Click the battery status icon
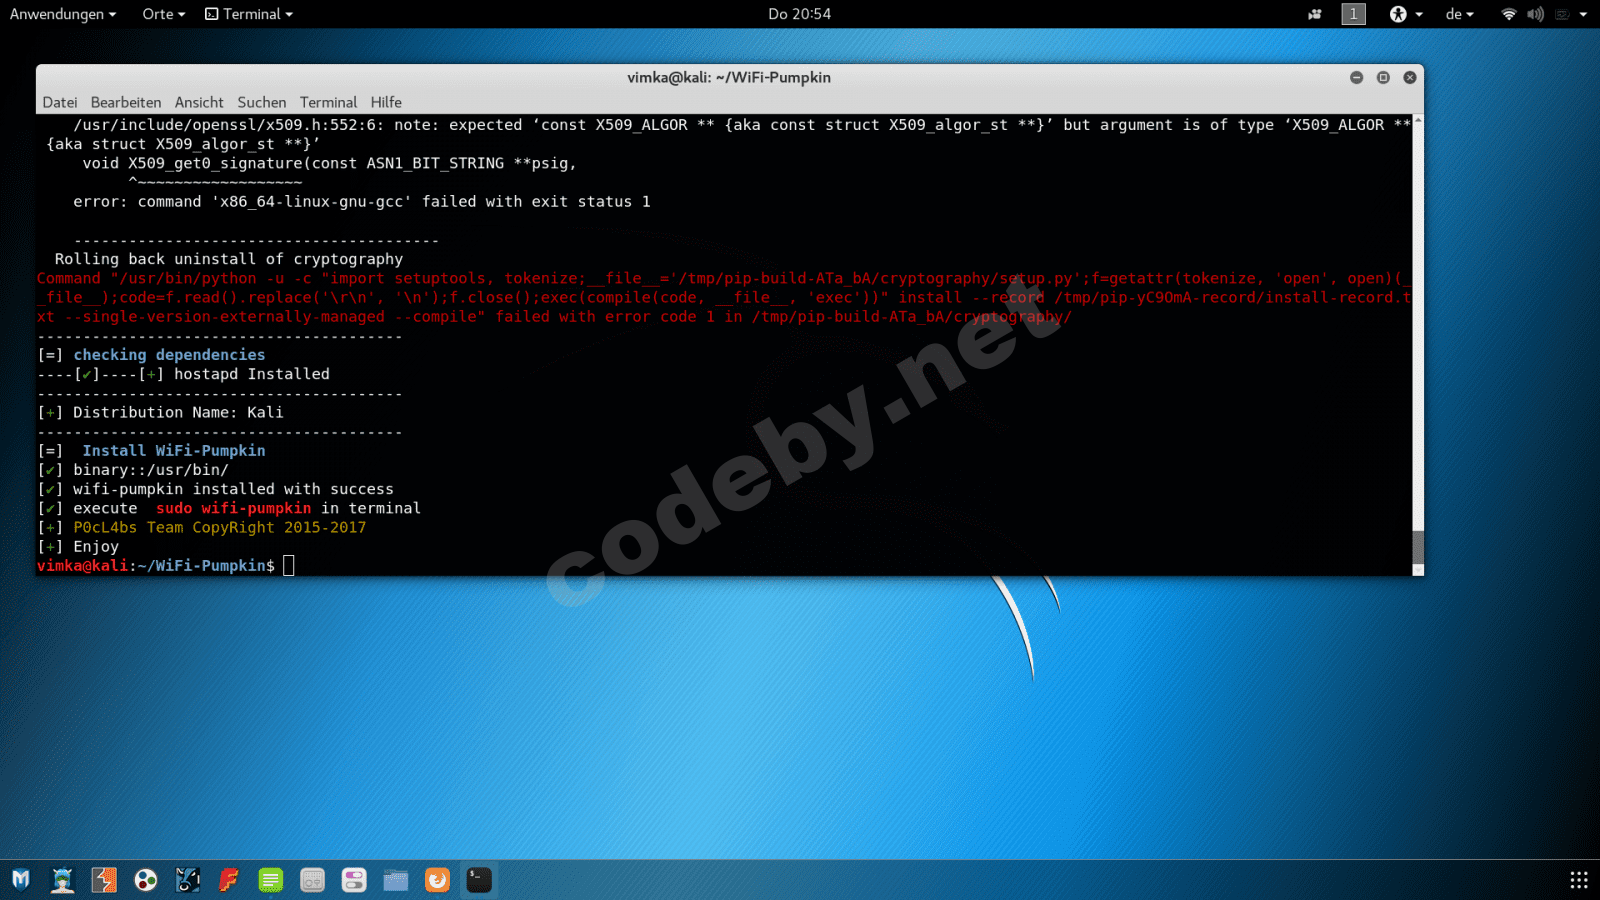This screenshot has width=1600, height=900. pyautogui.click(x=1561, y=14)
